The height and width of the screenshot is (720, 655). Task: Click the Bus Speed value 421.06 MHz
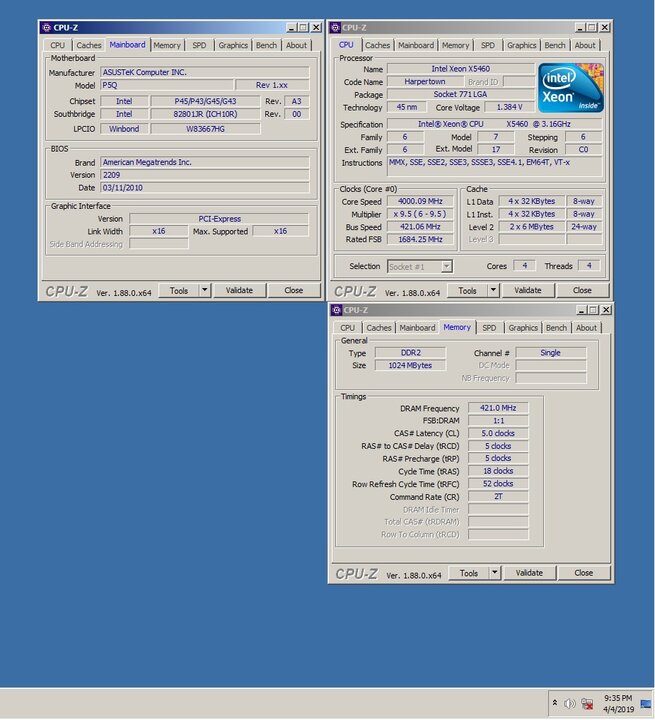(x=420, y=227)
